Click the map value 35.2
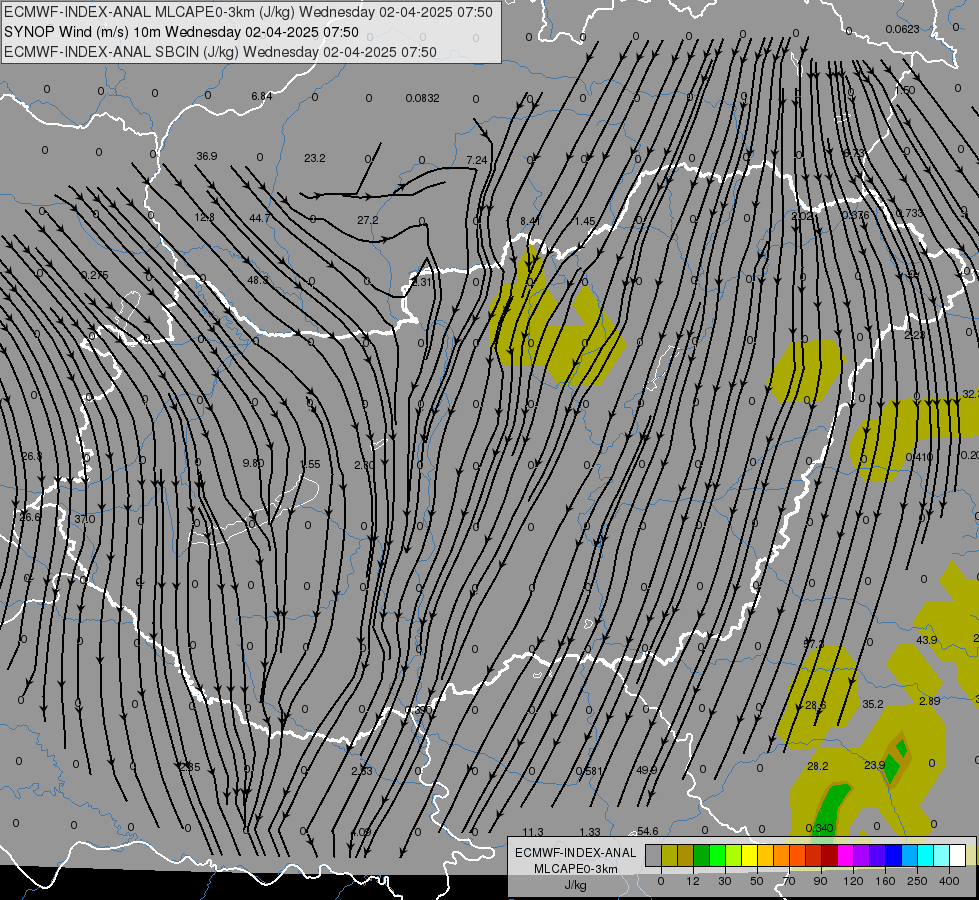Image resolution: width=979 pixels, height=900 pixels. pos(873,704)
